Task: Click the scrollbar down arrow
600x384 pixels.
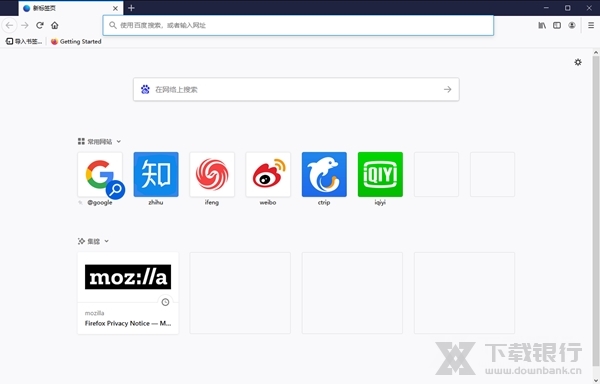Action: coord(596,381)
